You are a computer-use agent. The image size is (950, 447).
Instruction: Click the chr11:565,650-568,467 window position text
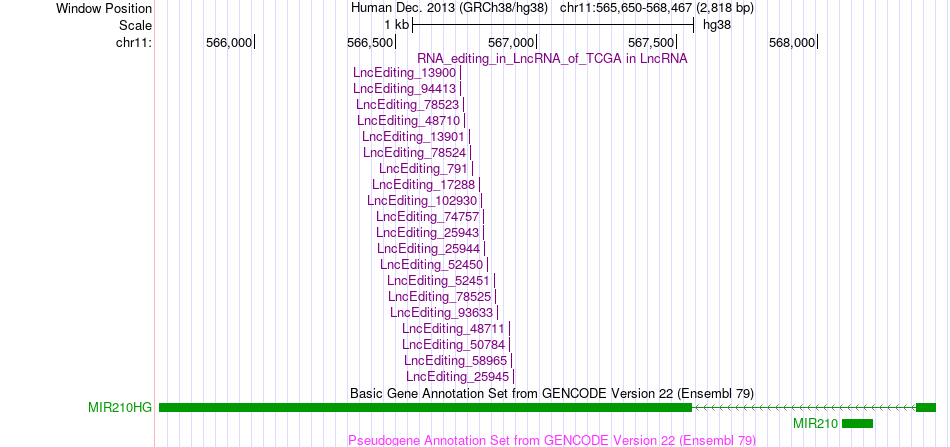pos(657,8)
